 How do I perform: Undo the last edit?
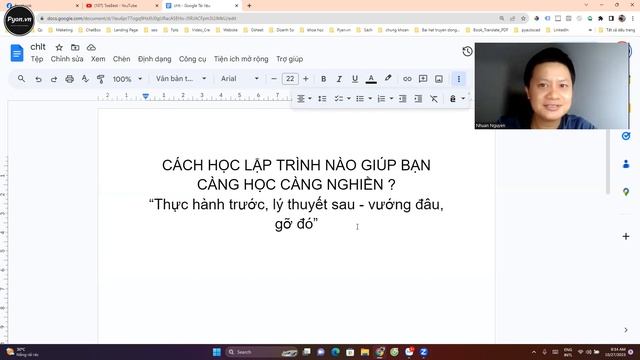(38, 79)
